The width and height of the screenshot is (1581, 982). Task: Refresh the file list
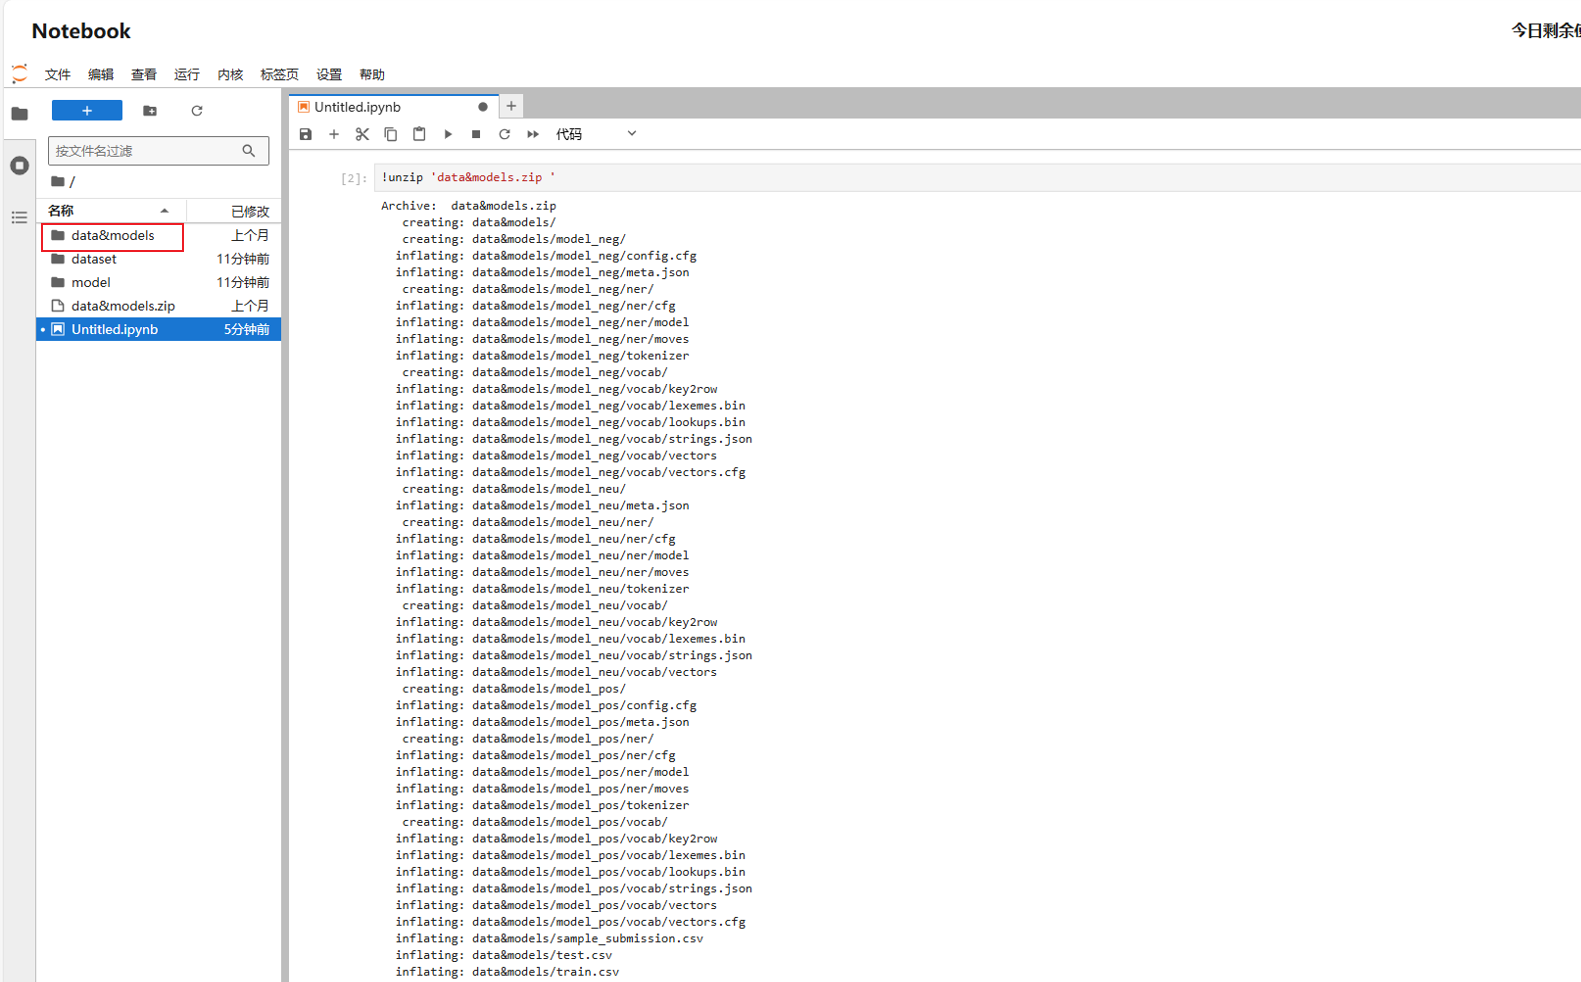click(197, 111)
